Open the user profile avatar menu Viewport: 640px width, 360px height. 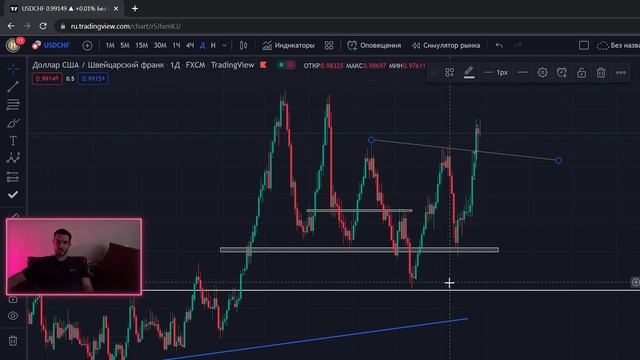pos(13,45)
